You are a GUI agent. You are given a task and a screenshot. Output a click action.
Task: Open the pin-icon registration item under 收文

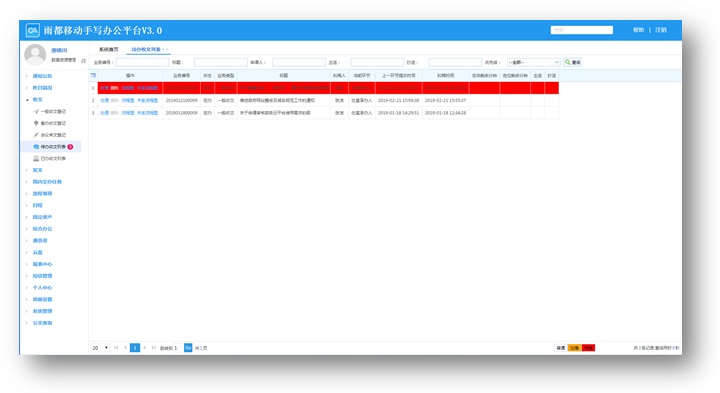(x=50, y=123)
